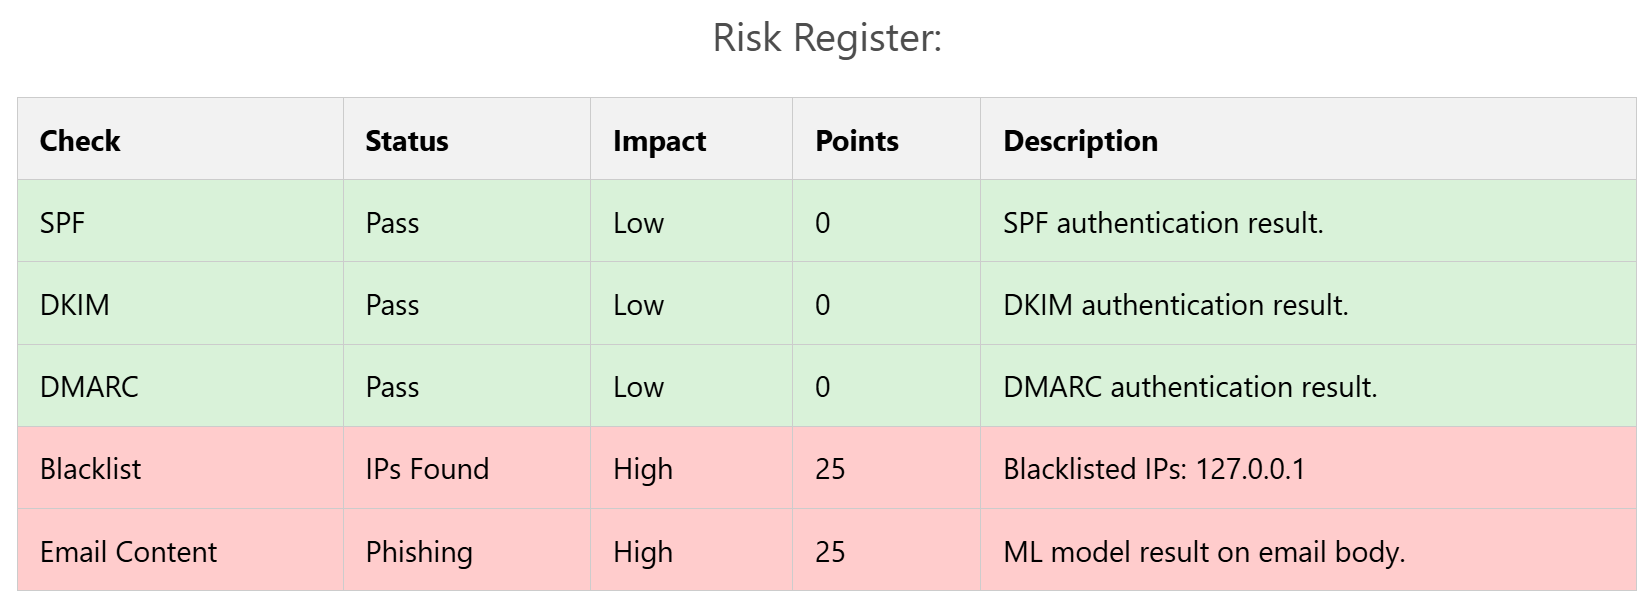This screenshot has width=1651, height=605.
Task: Click the DMARC check cell
Action: 89,387
